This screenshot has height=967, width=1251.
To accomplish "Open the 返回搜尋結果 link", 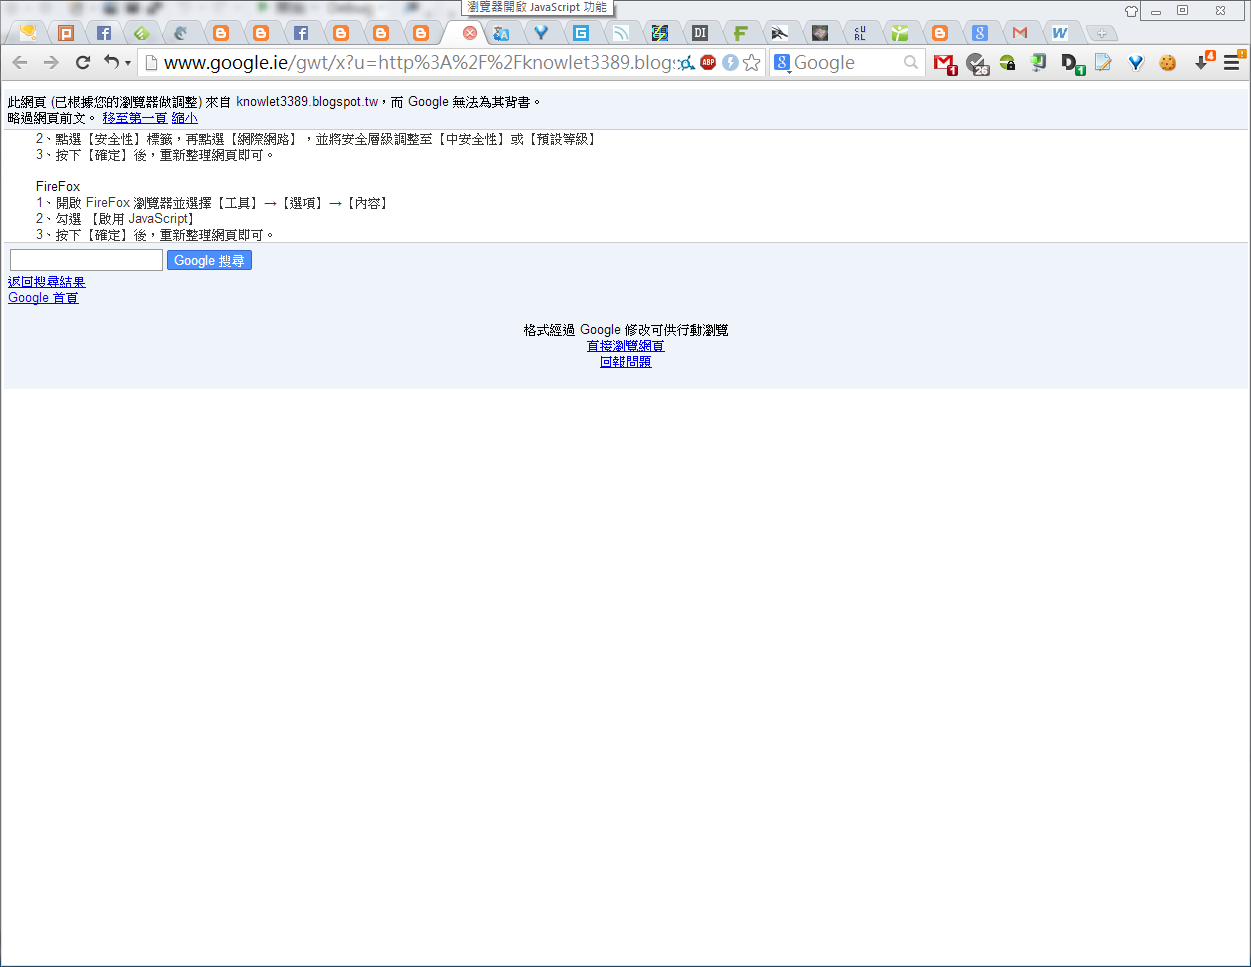I will 47,282.
